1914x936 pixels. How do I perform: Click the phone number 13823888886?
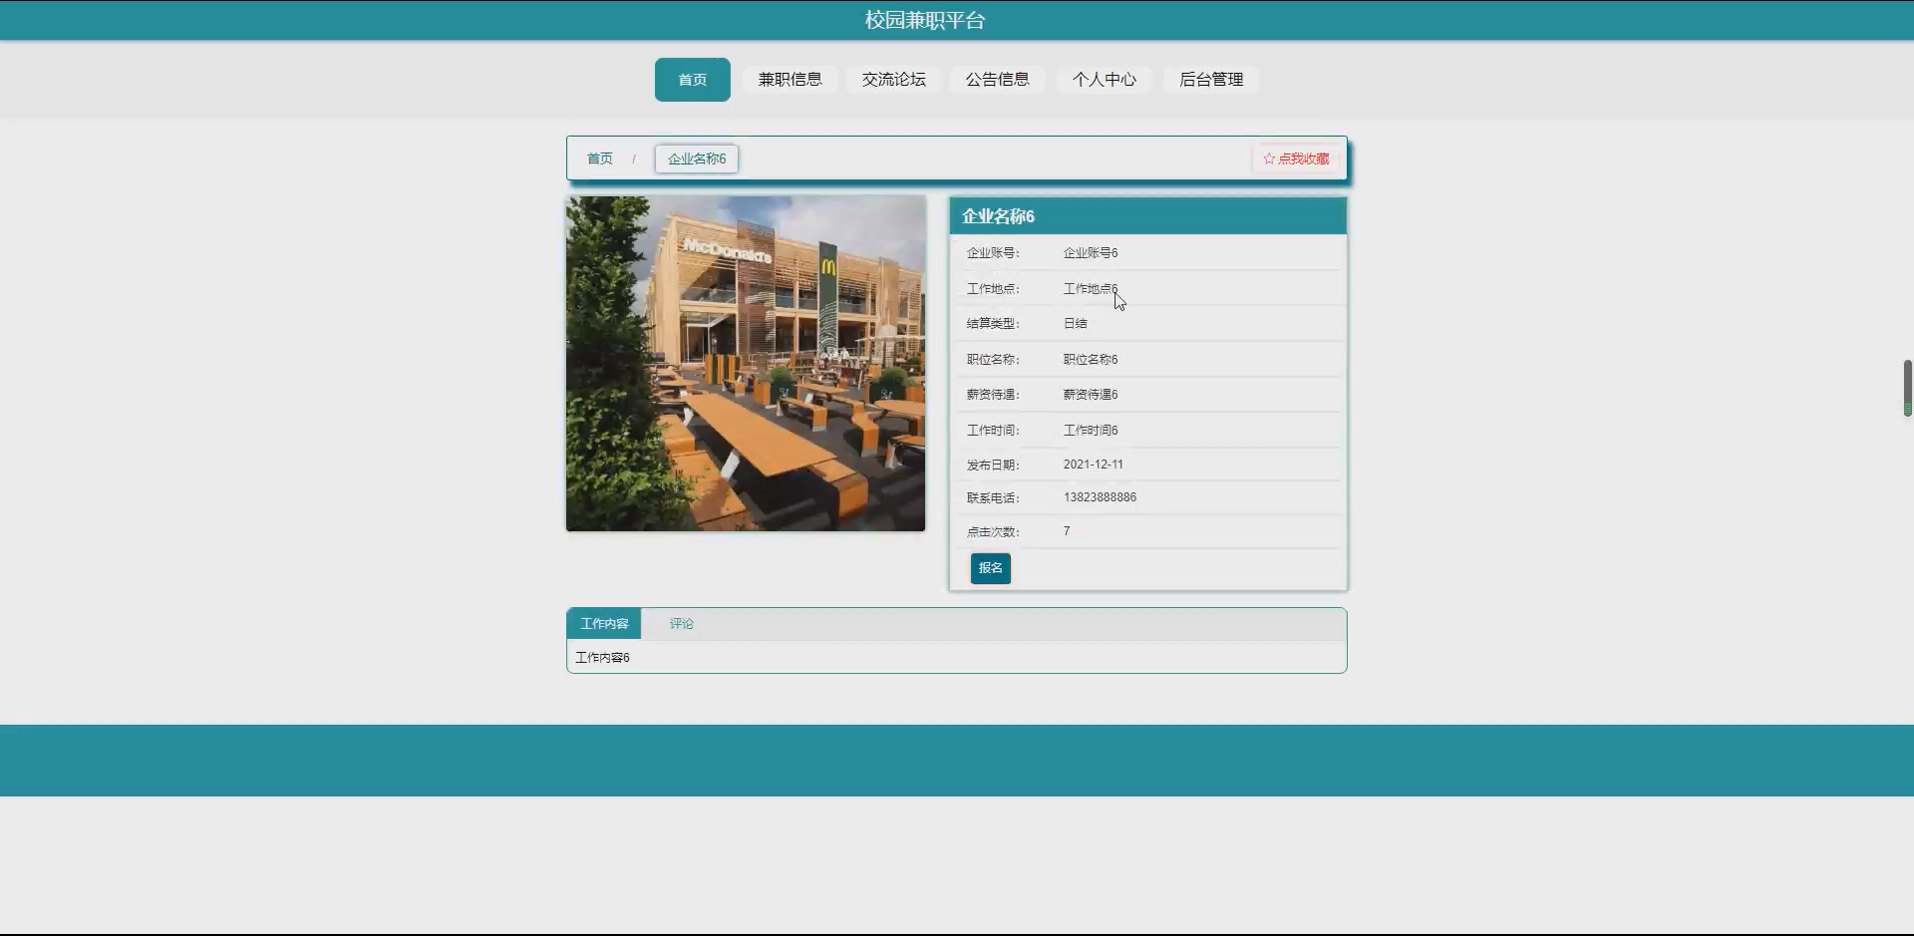tap(1099, 497)
